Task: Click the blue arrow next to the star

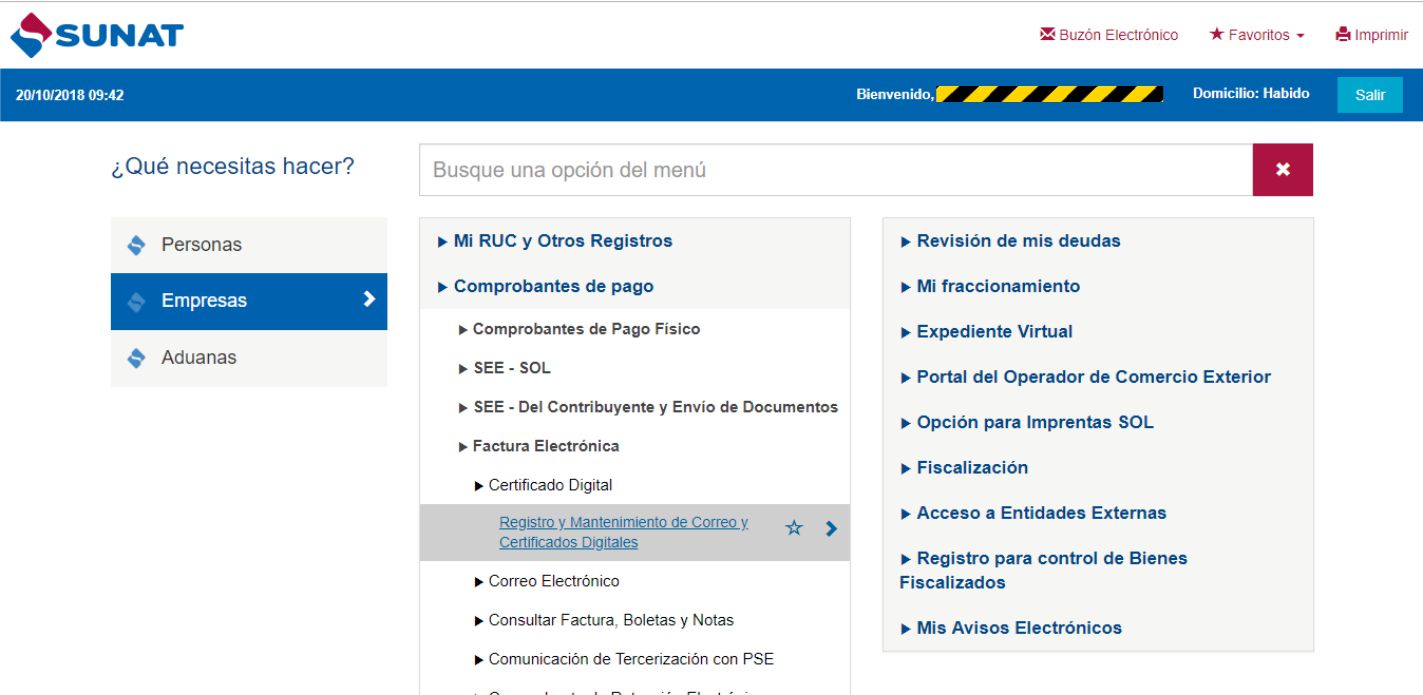Action: click(x=831, y=529)
